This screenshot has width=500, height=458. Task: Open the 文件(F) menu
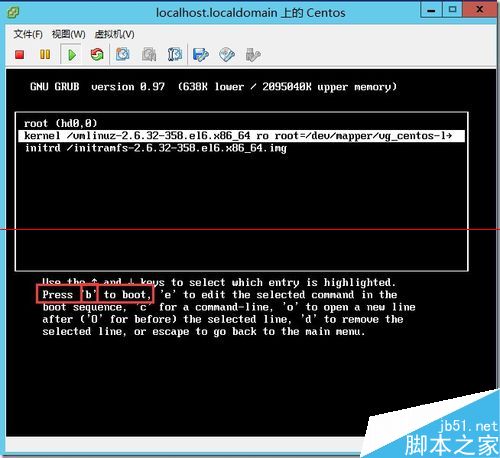[28, 34]
